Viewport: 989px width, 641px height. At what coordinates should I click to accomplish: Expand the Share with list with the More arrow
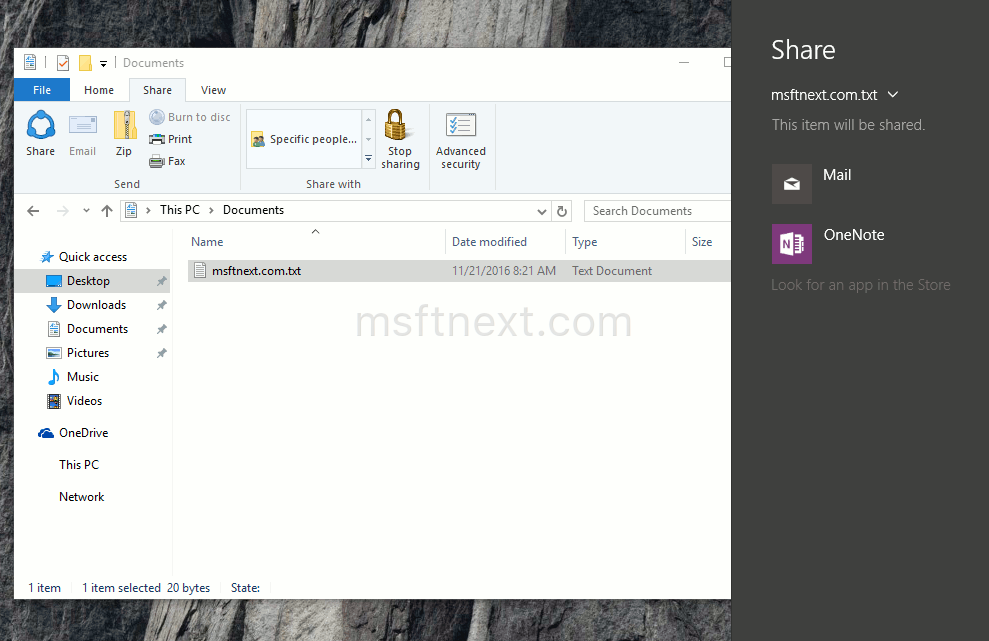pos(368,158)
